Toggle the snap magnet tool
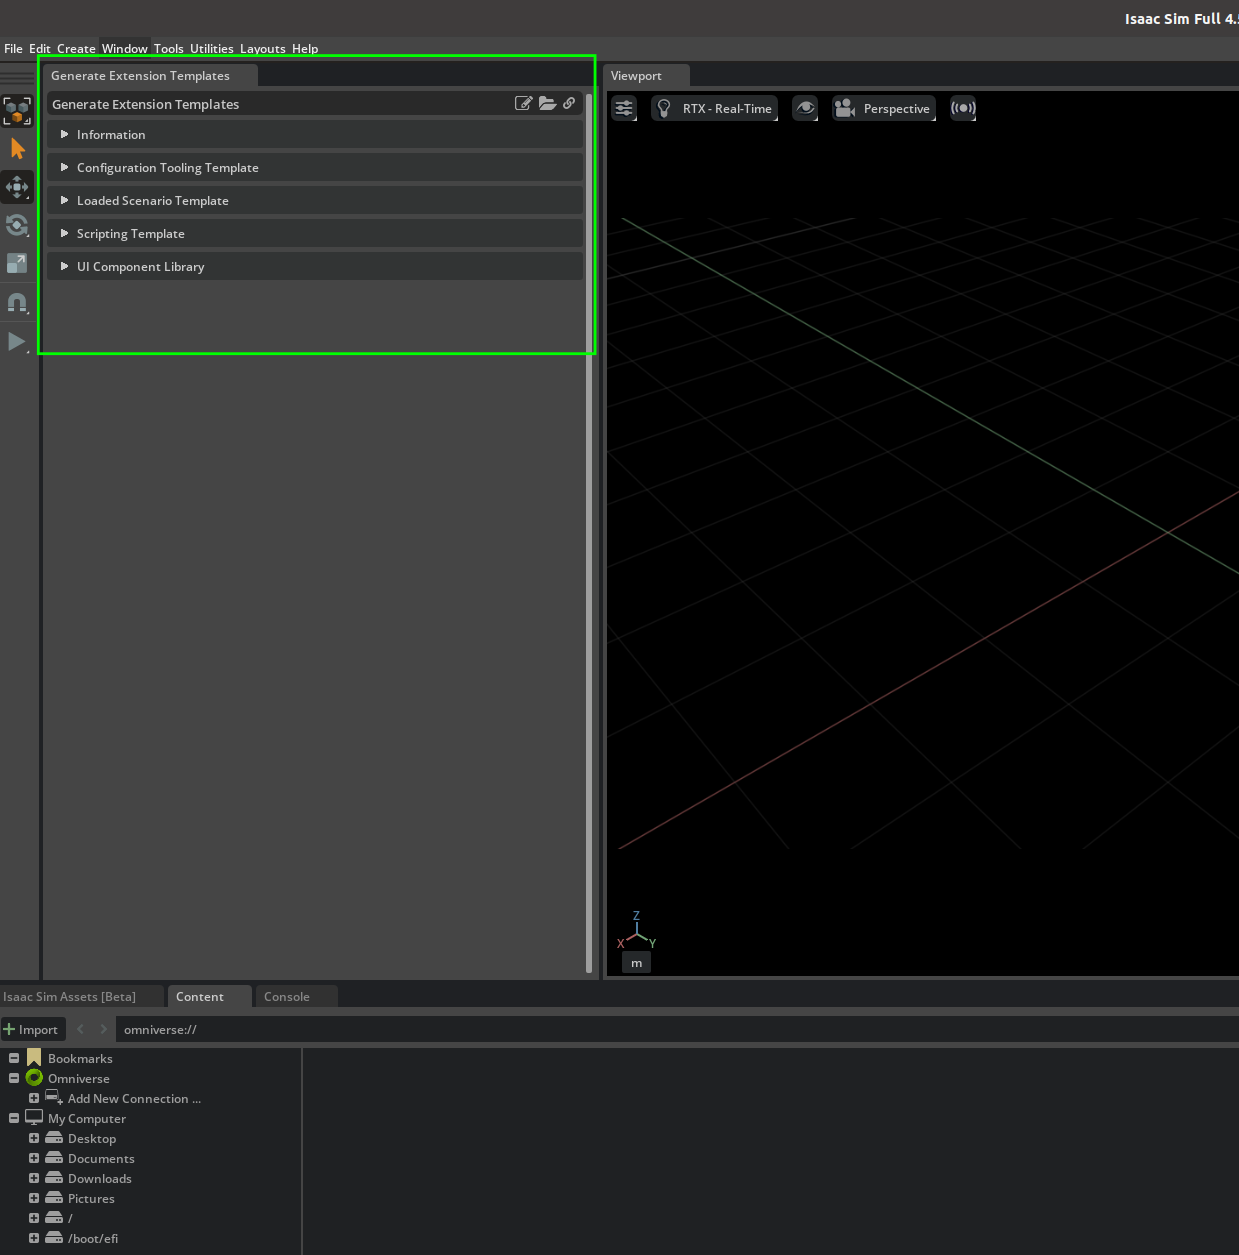This screenshot has height=1255, width=1239. pos(17,302)
